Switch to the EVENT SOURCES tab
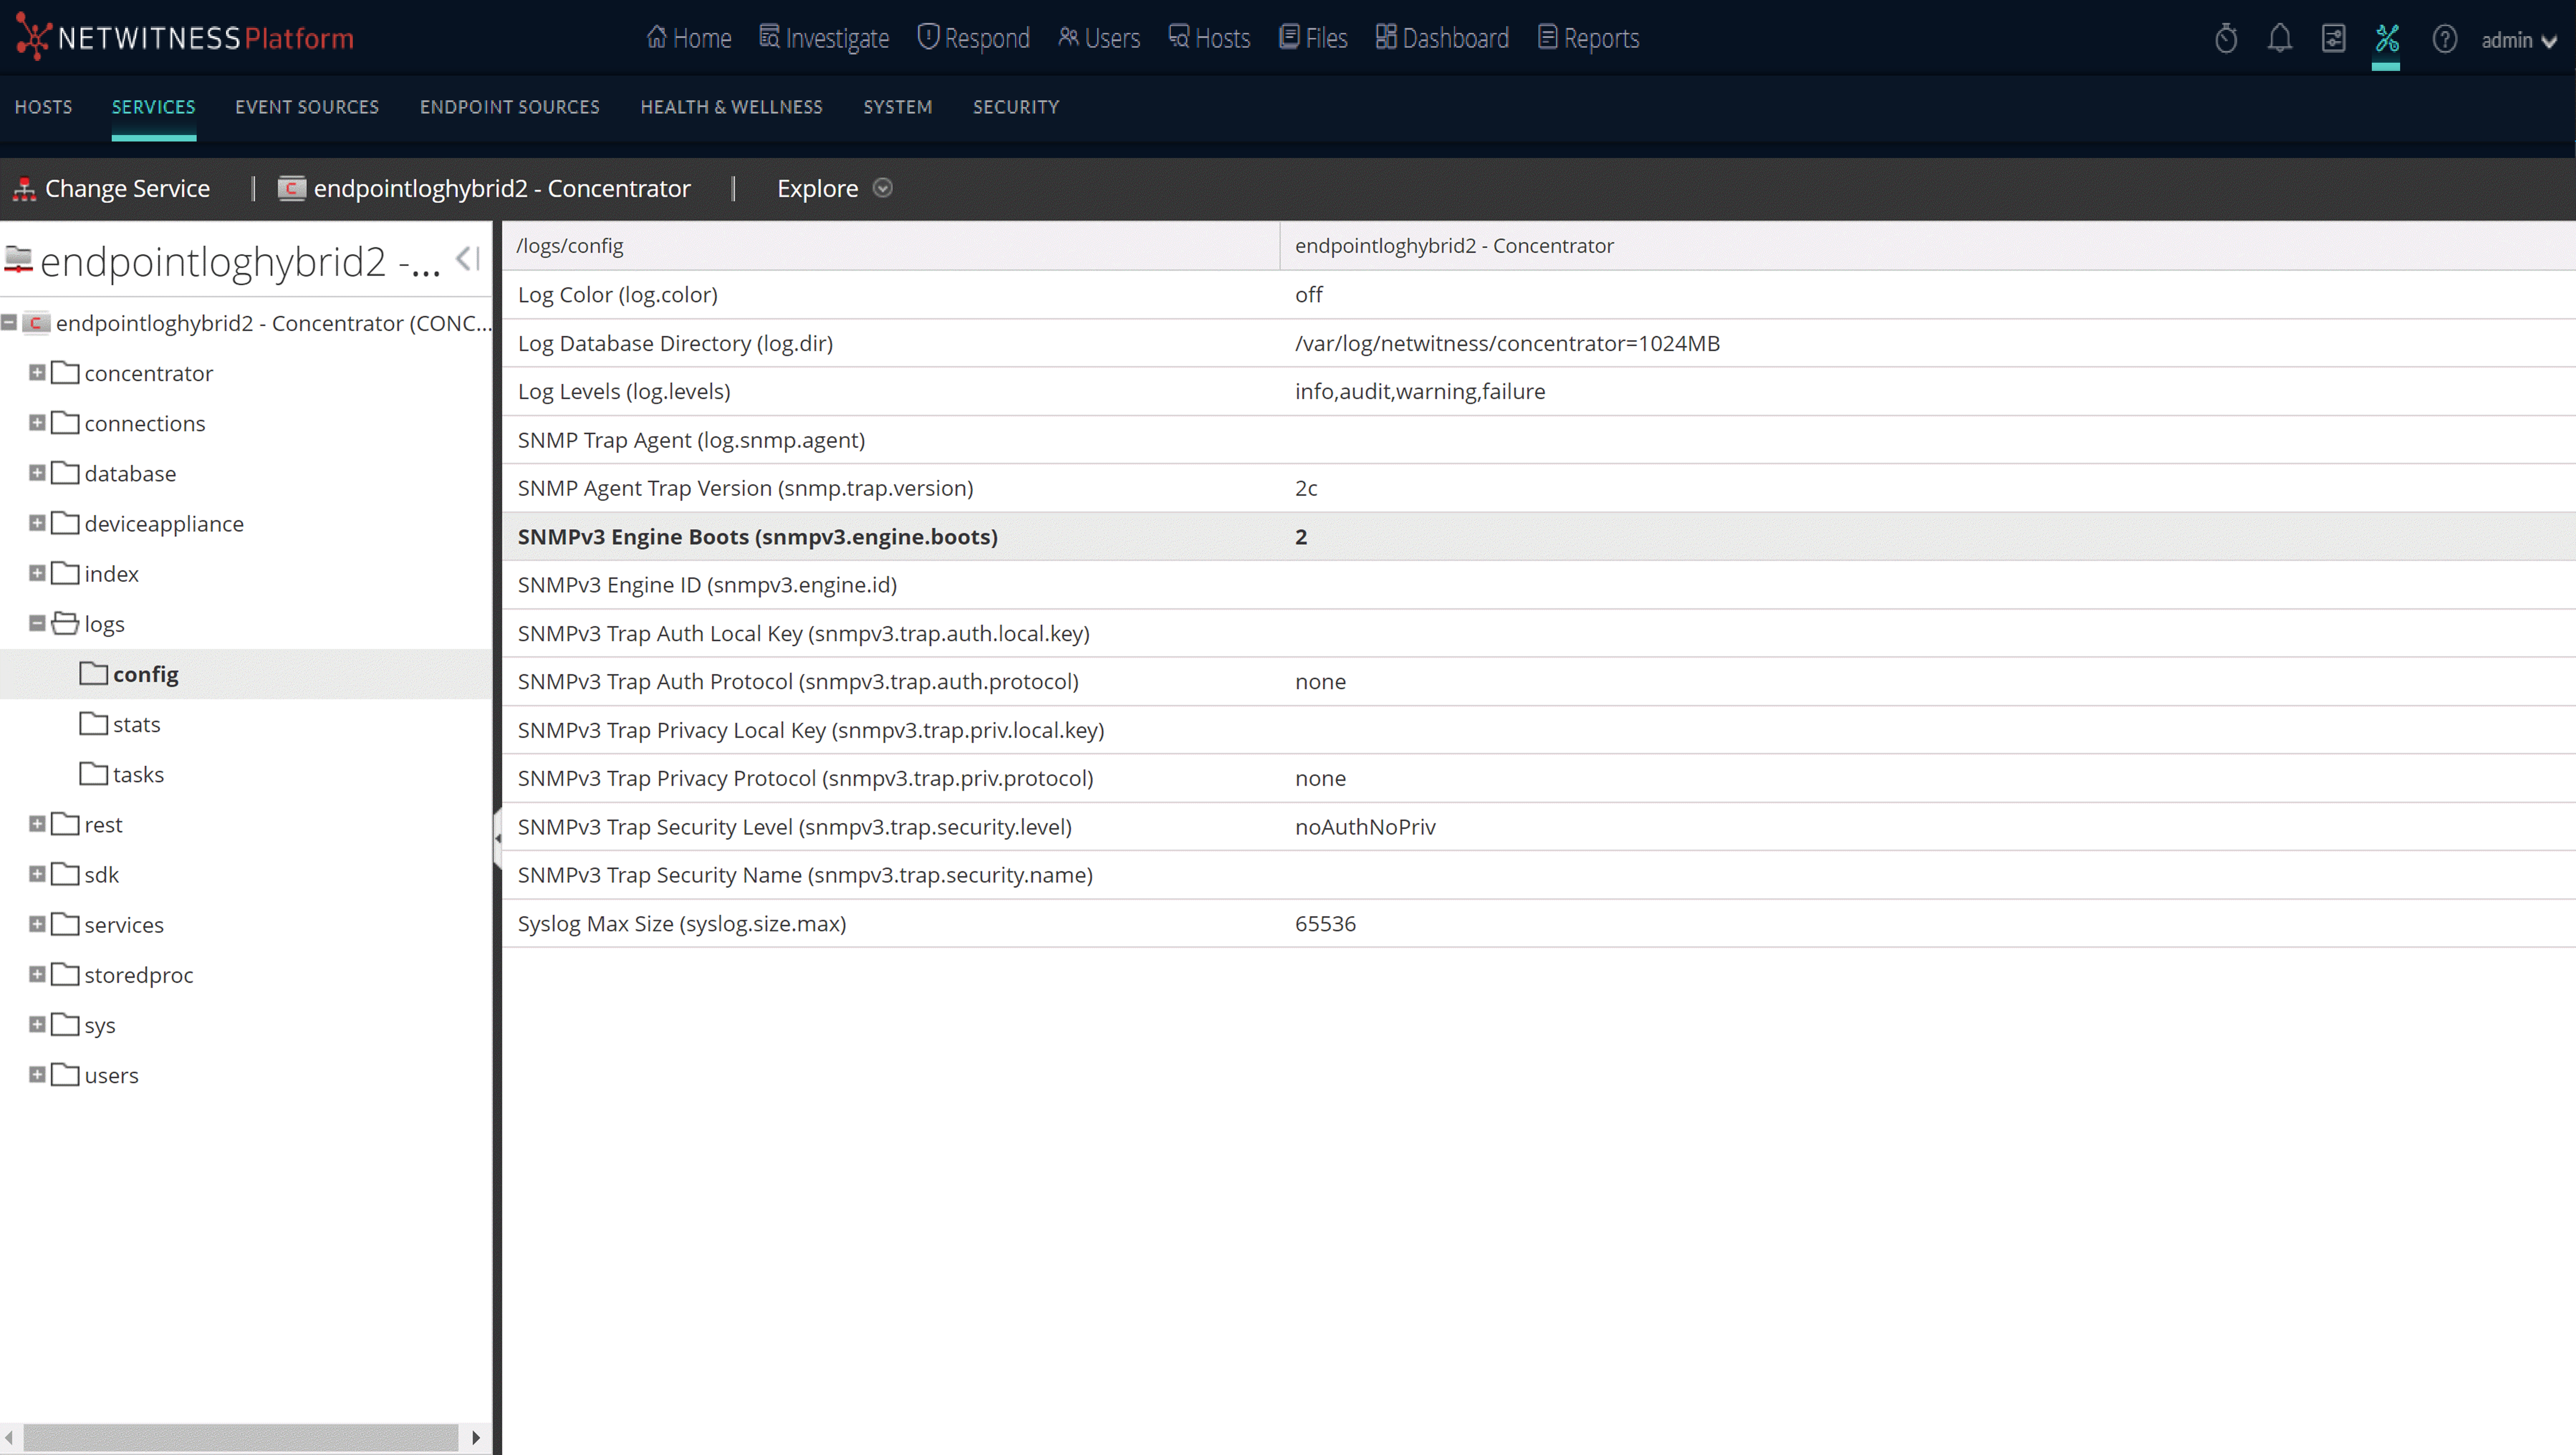This screenshot has width=2576, height=1455. click(x=307, y=107)
